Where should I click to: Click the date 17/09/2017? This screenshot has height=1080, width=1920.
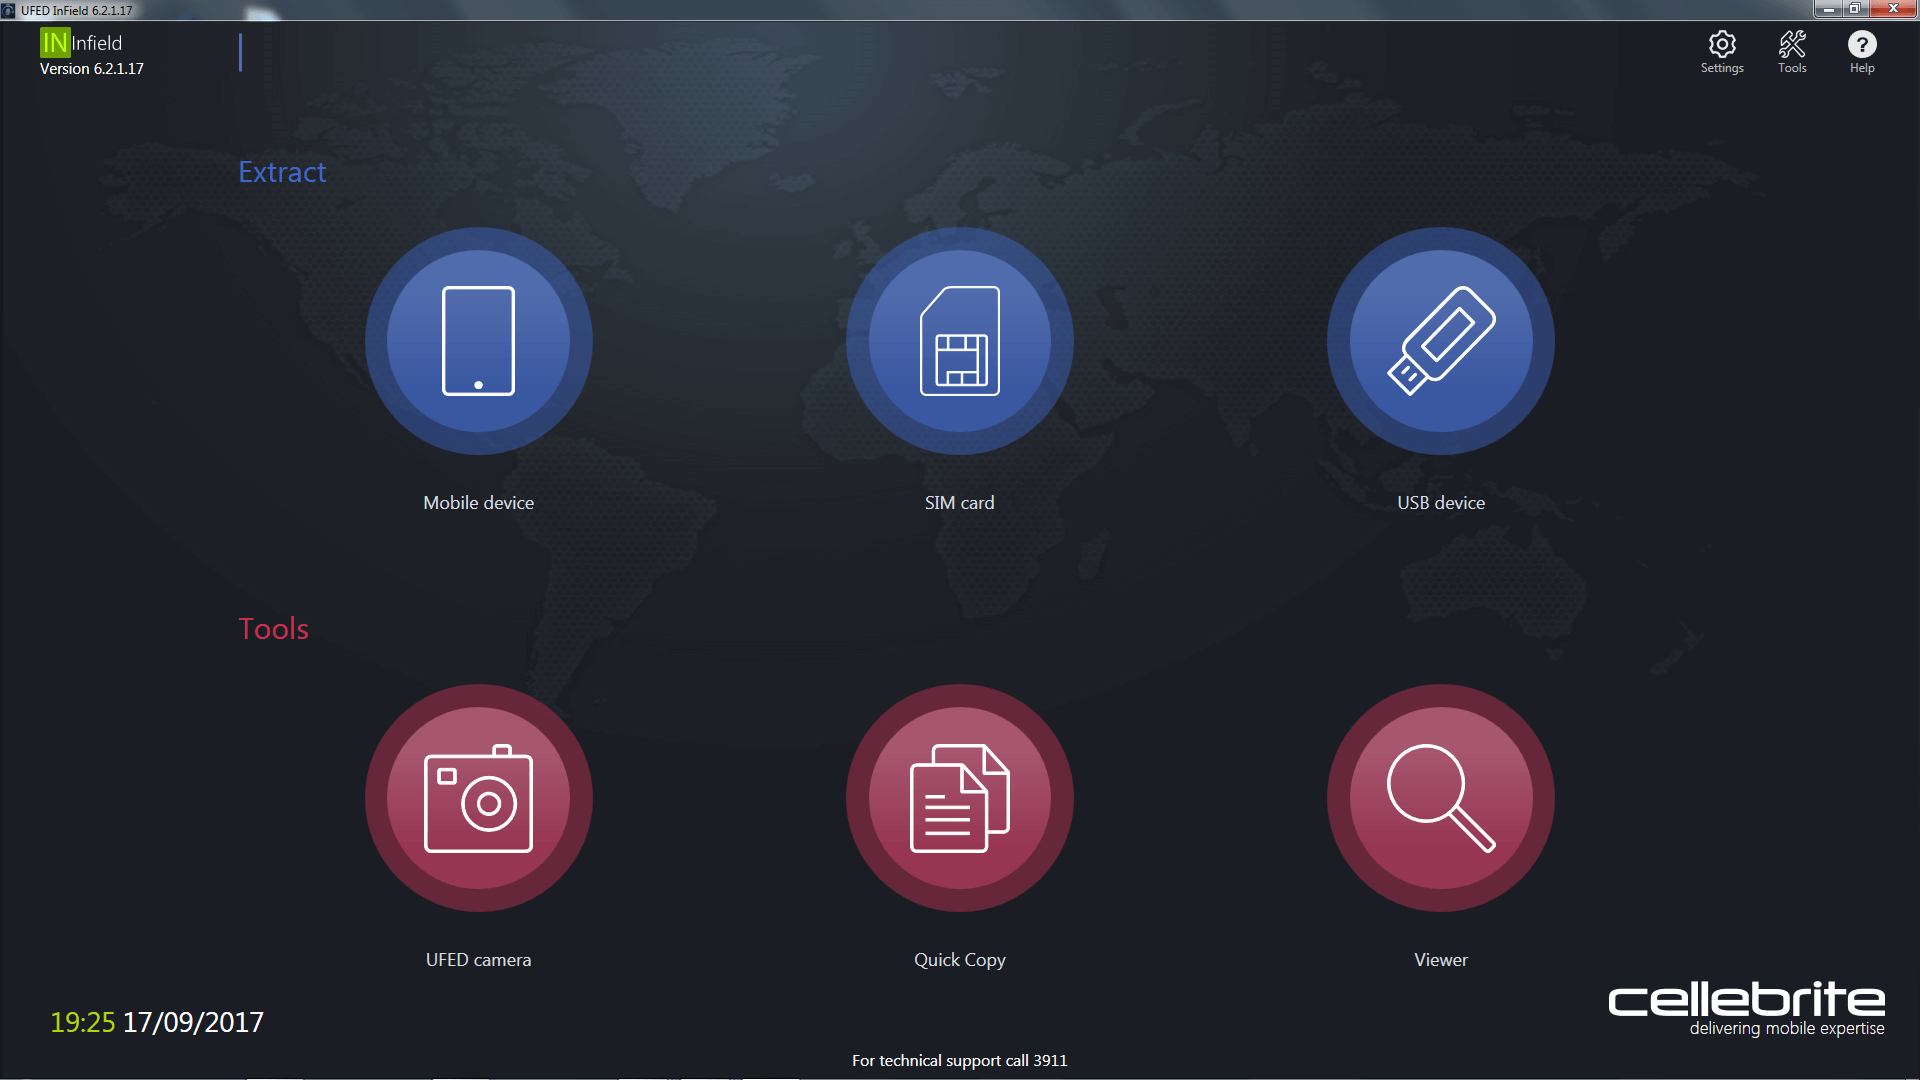pyautogui.click(x=193, y=1022)
